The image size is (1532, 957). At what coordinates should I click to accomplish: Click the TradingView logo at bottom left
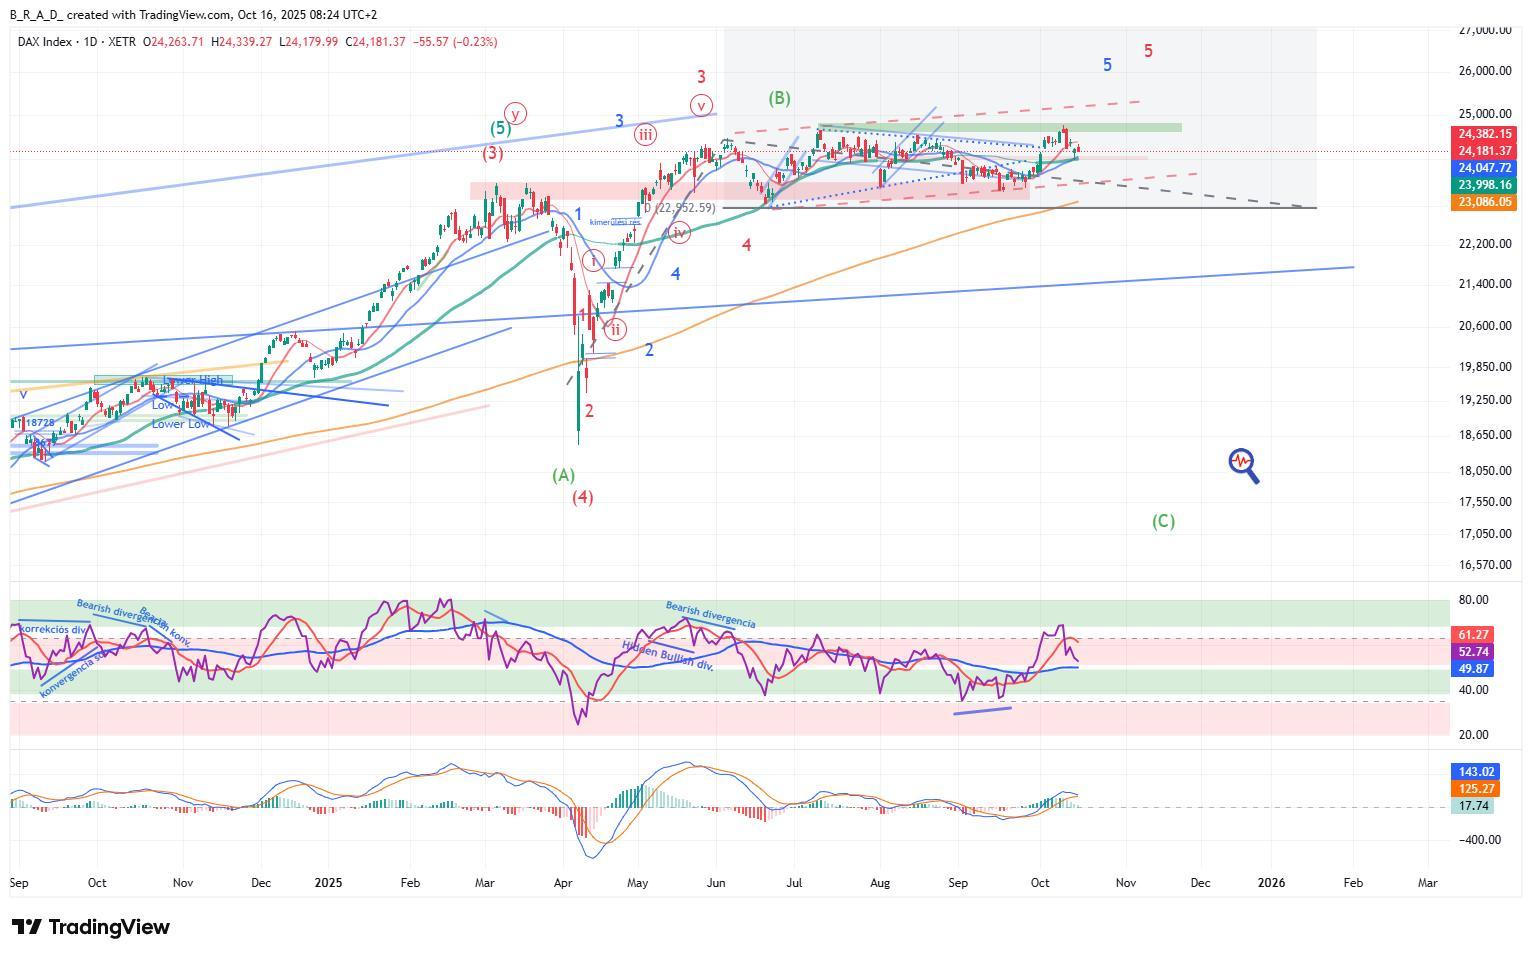click(x=91, y=927)
